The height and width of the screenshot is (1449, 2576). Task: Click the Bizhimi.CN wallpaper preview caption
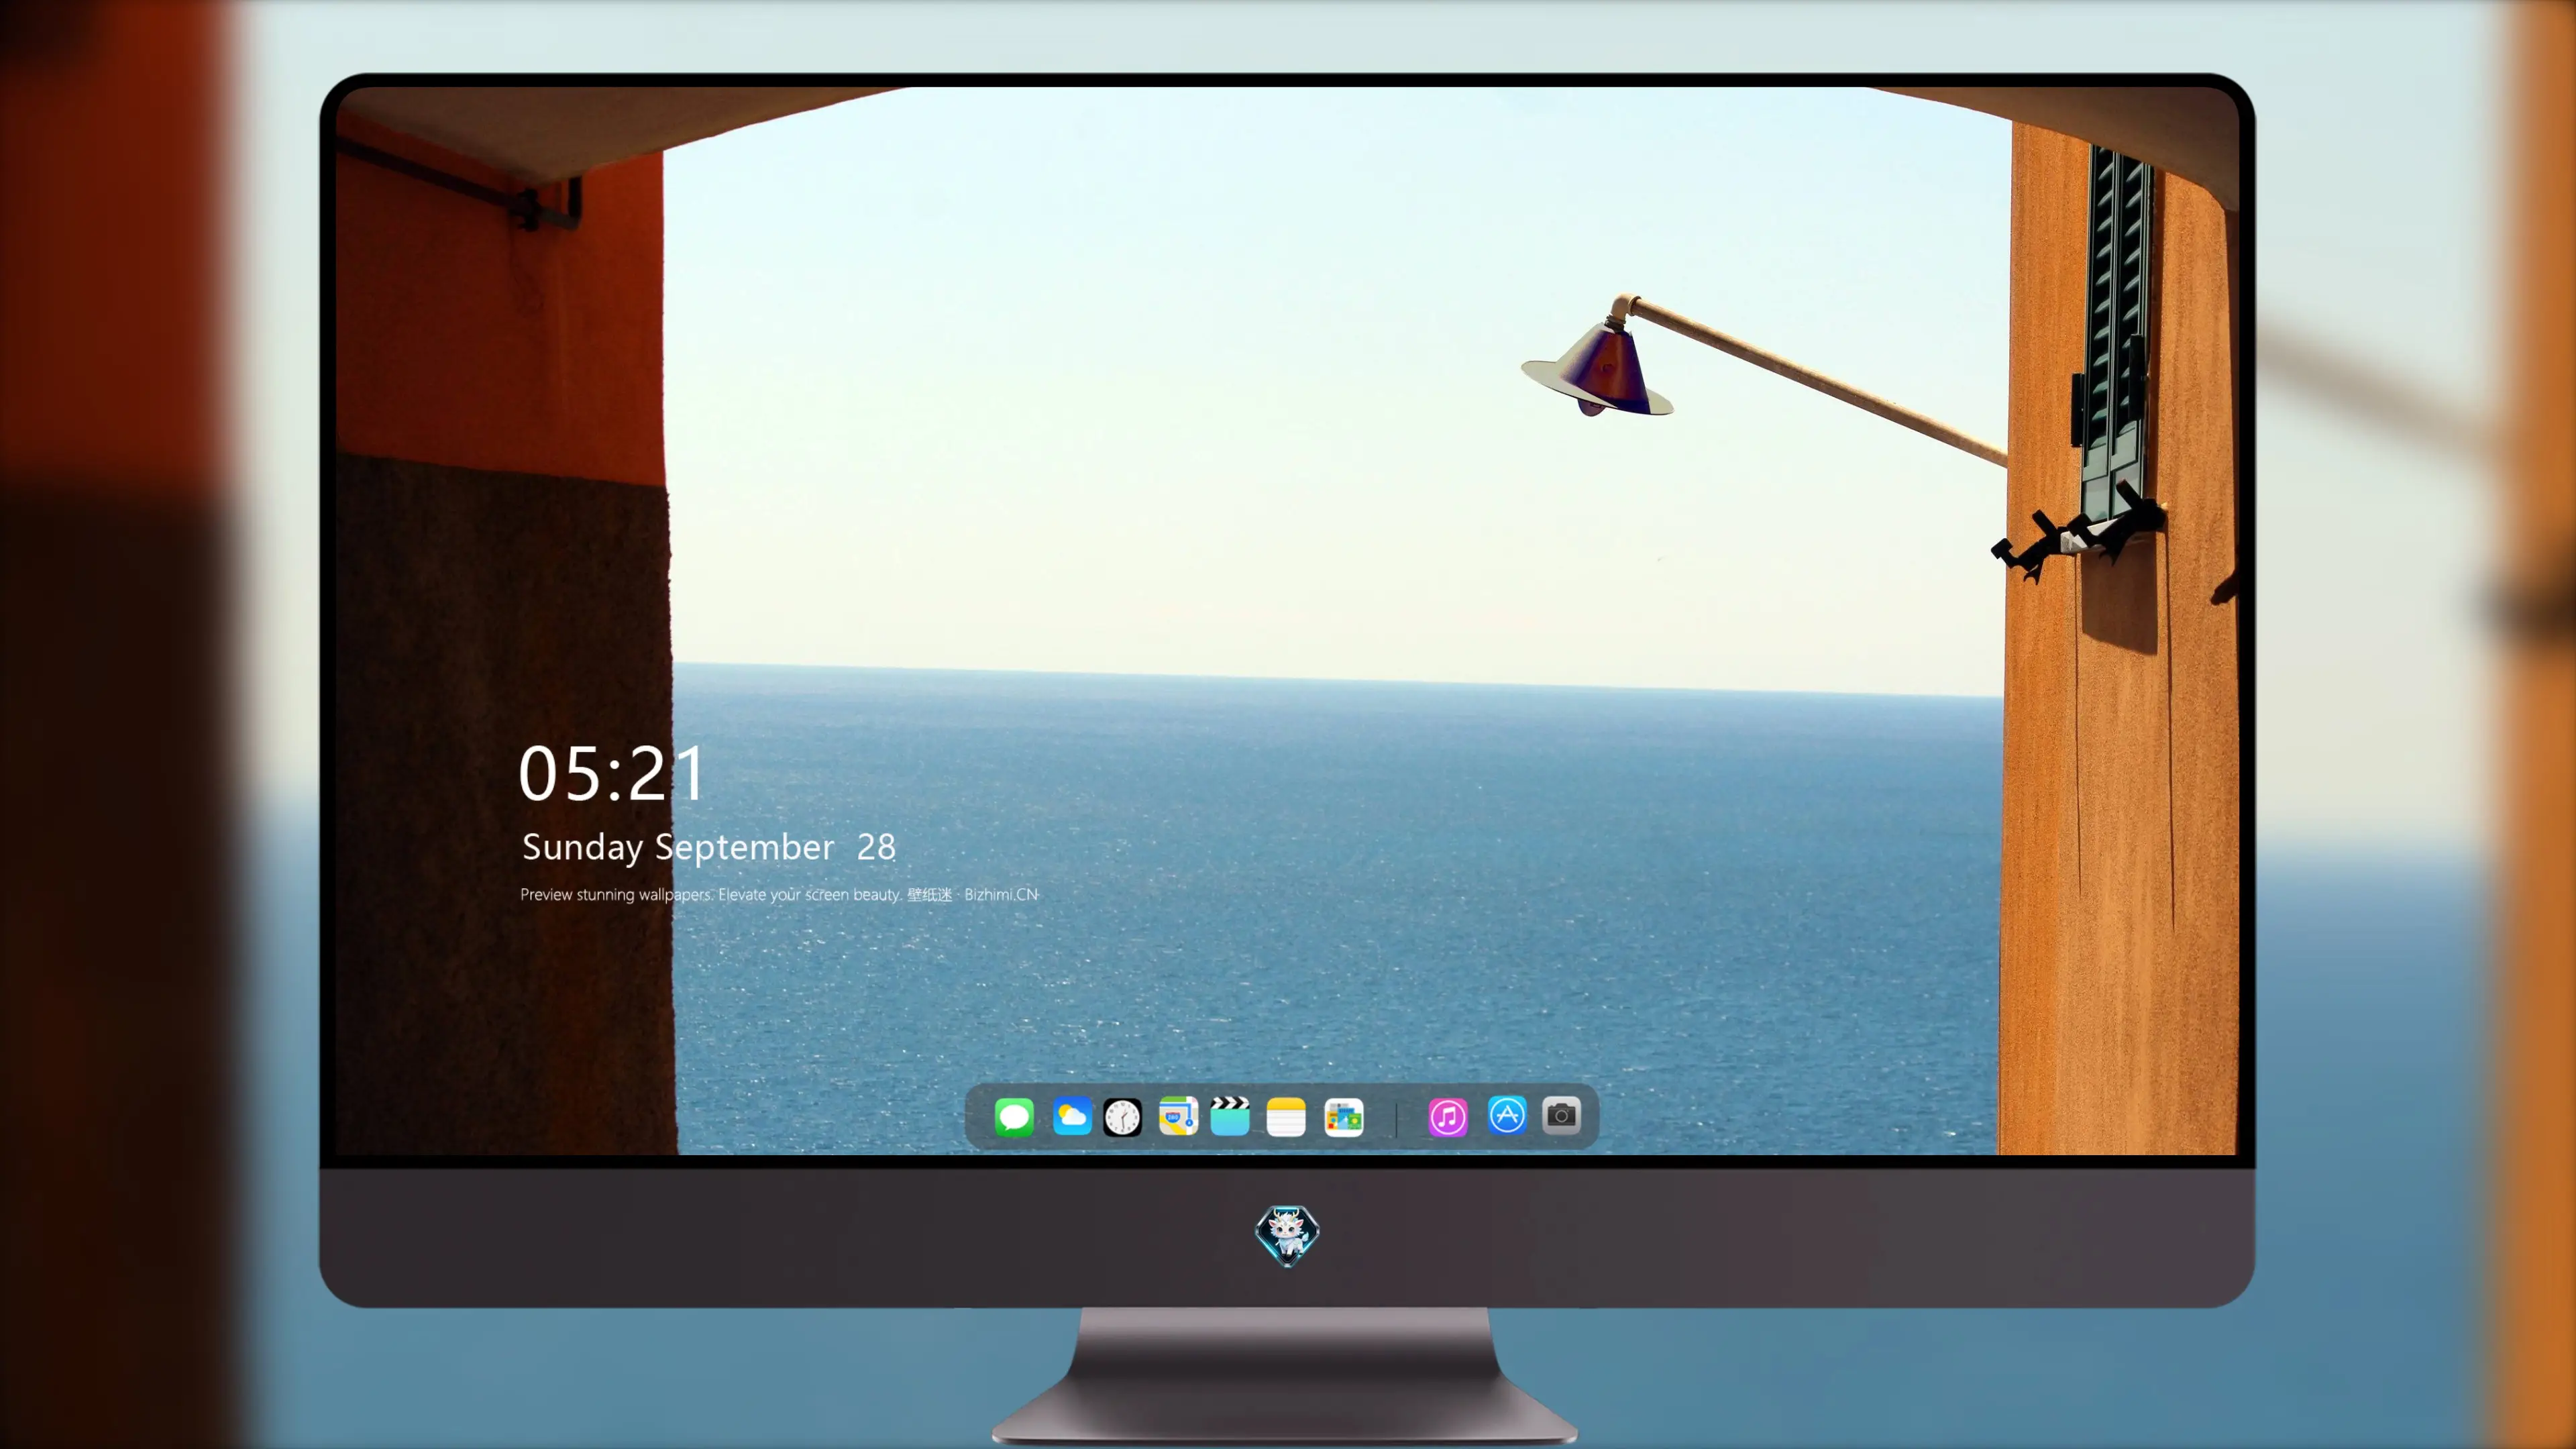pos(780,894)
